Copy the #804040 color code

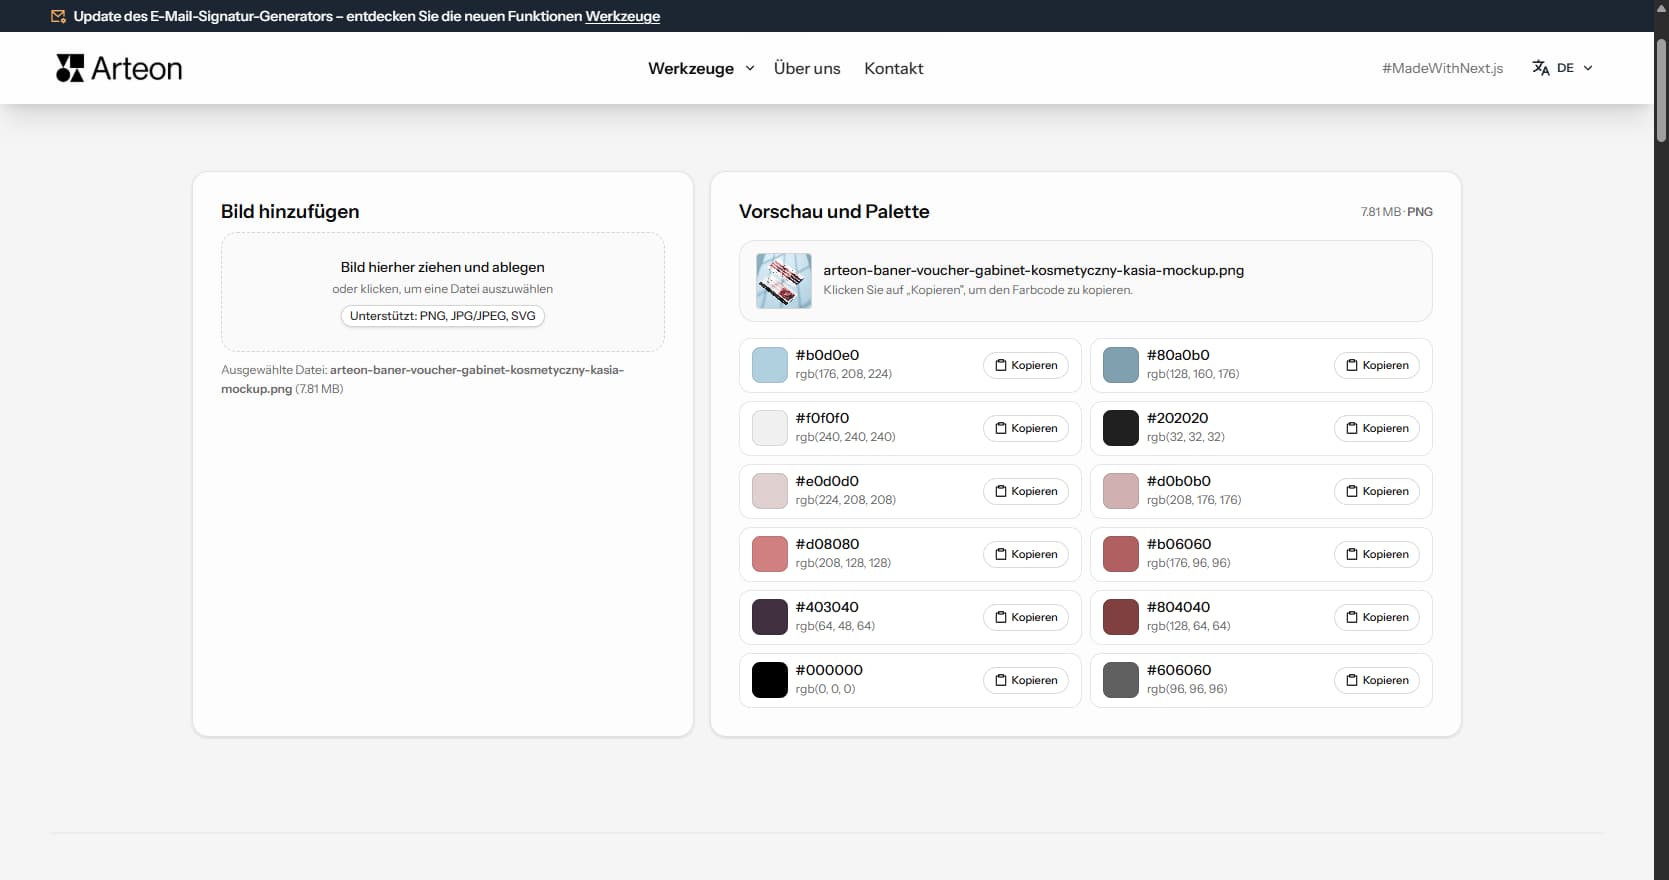coord(1376,617)
